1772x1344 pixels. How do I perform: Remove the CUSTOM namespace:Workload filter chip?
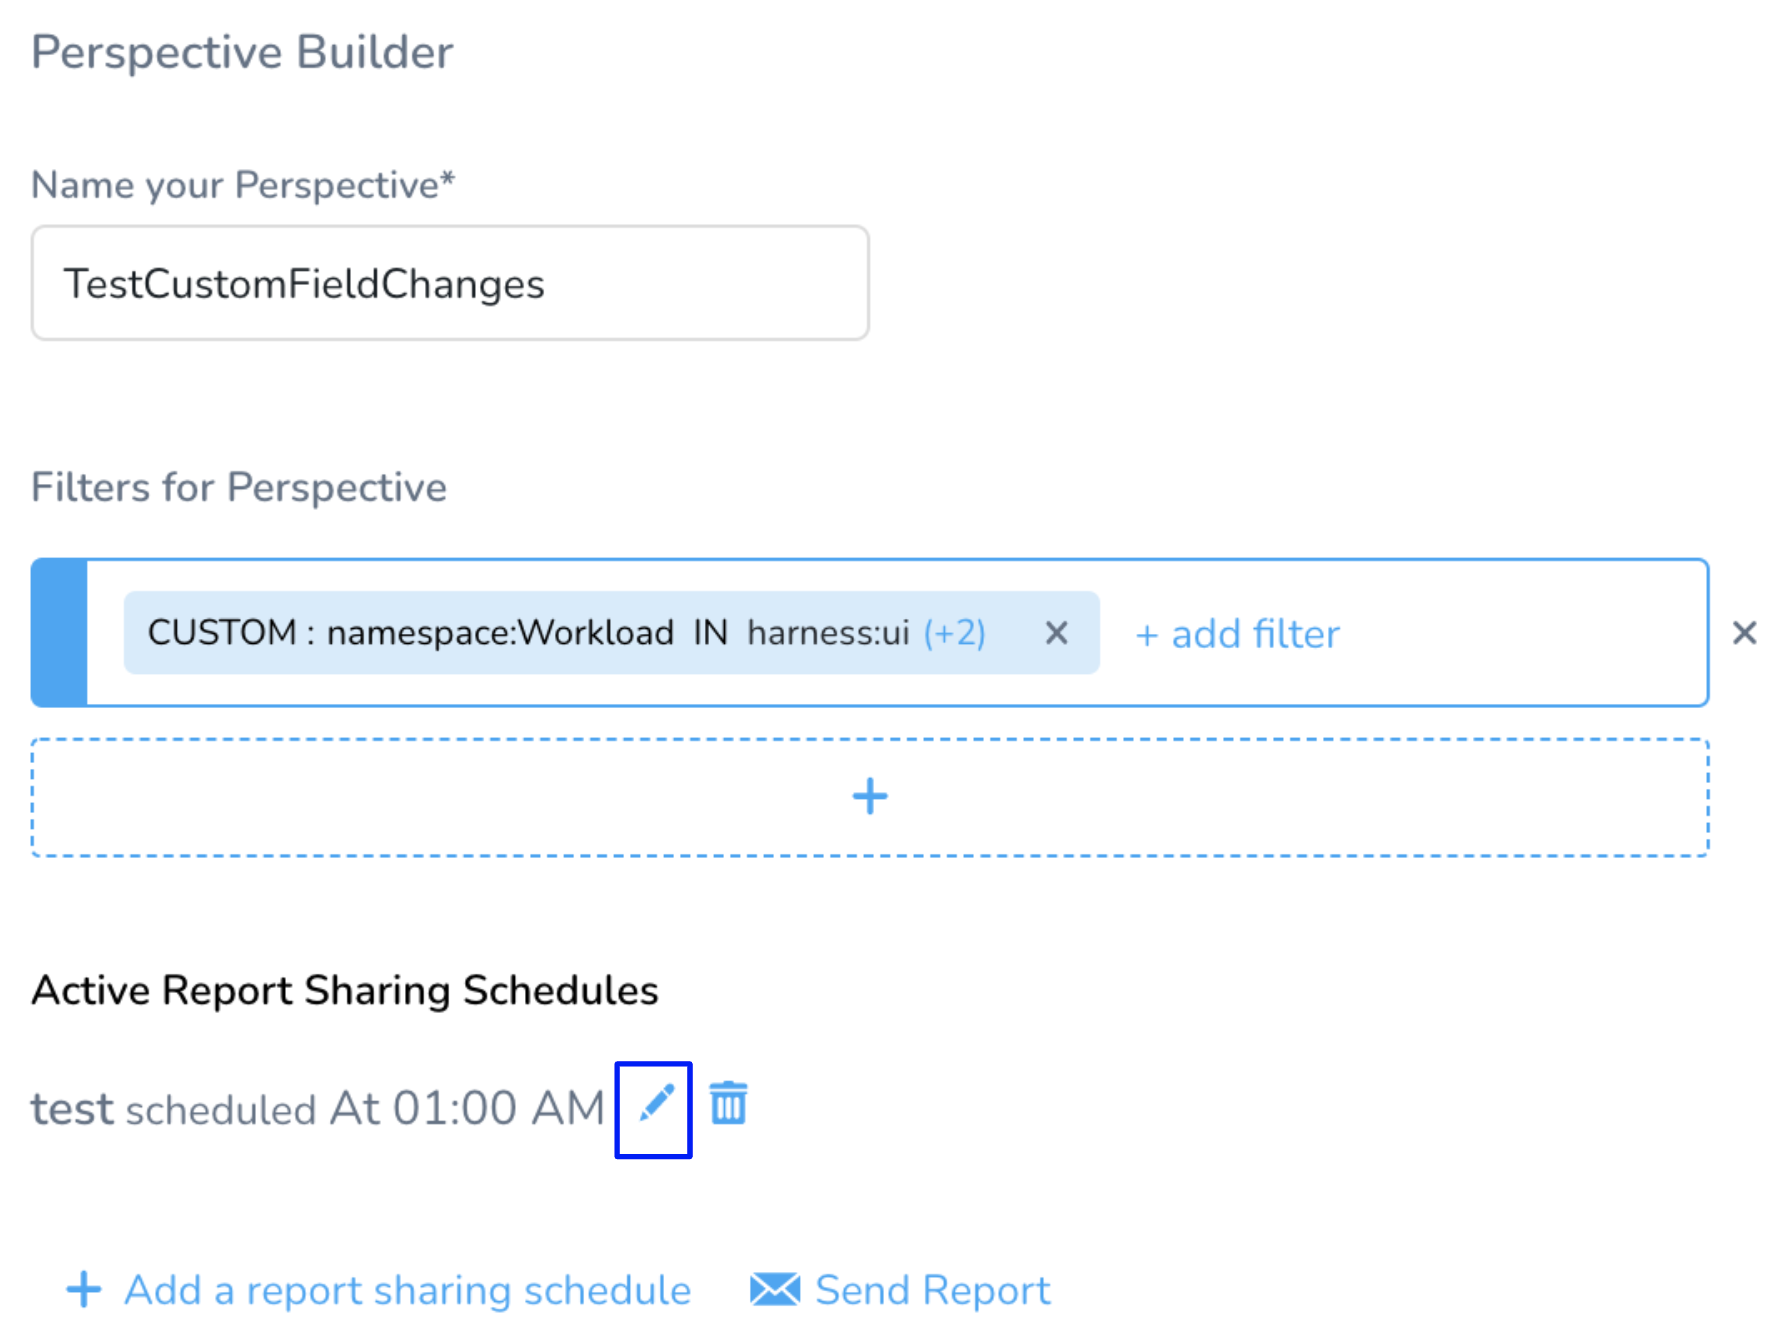tap(1056, 633)
